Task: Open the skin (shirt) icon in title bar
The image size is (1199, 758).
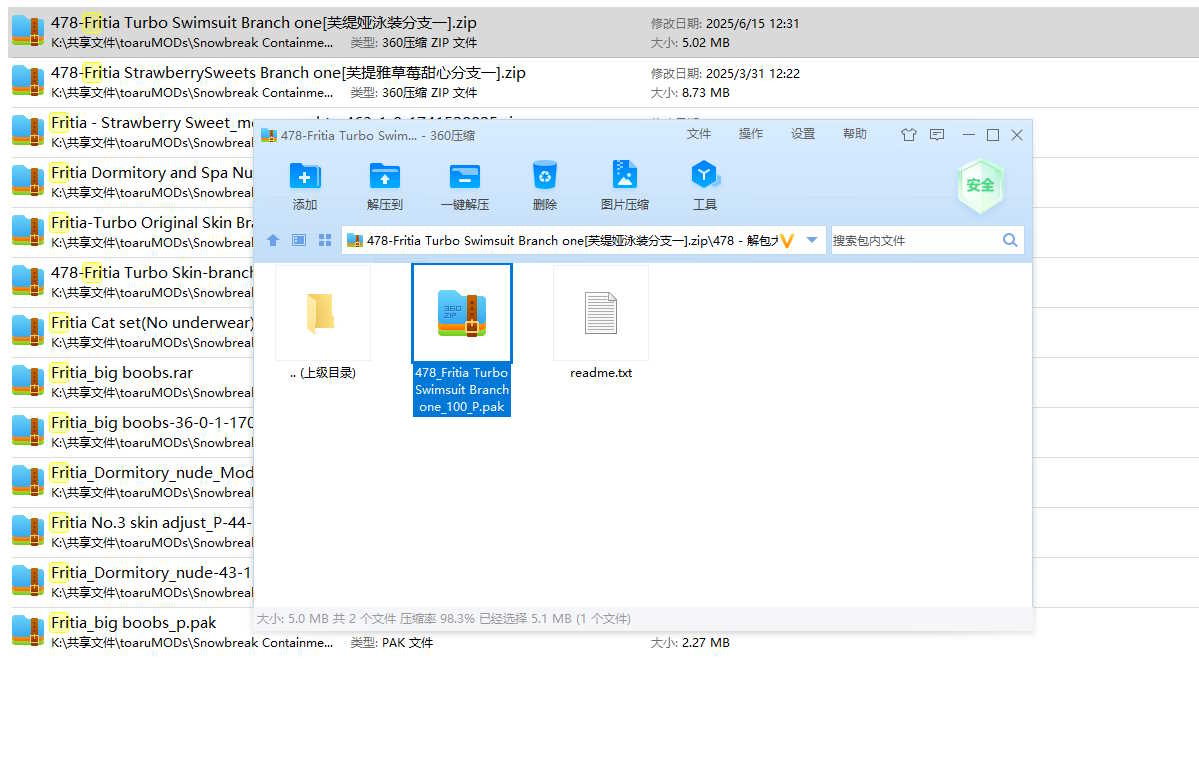Action: pos(908,135)
